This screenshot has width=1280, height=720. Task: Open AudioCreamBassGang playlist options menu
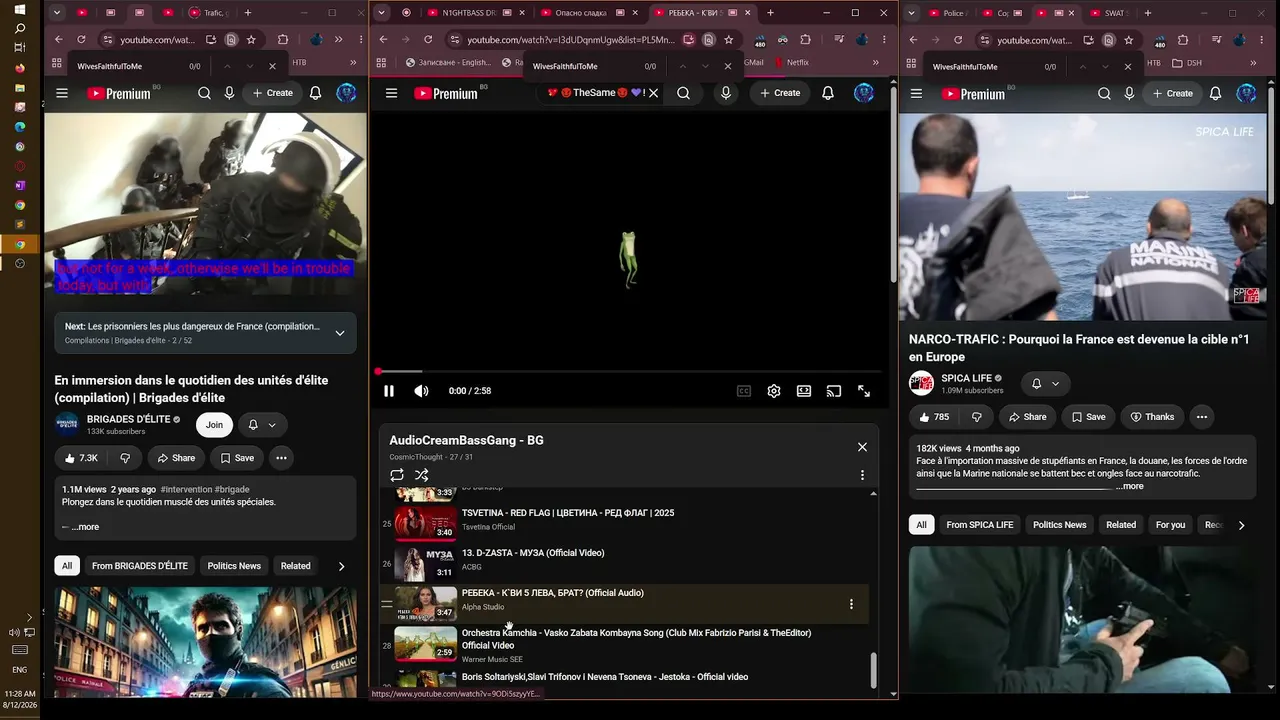point(862,475)
